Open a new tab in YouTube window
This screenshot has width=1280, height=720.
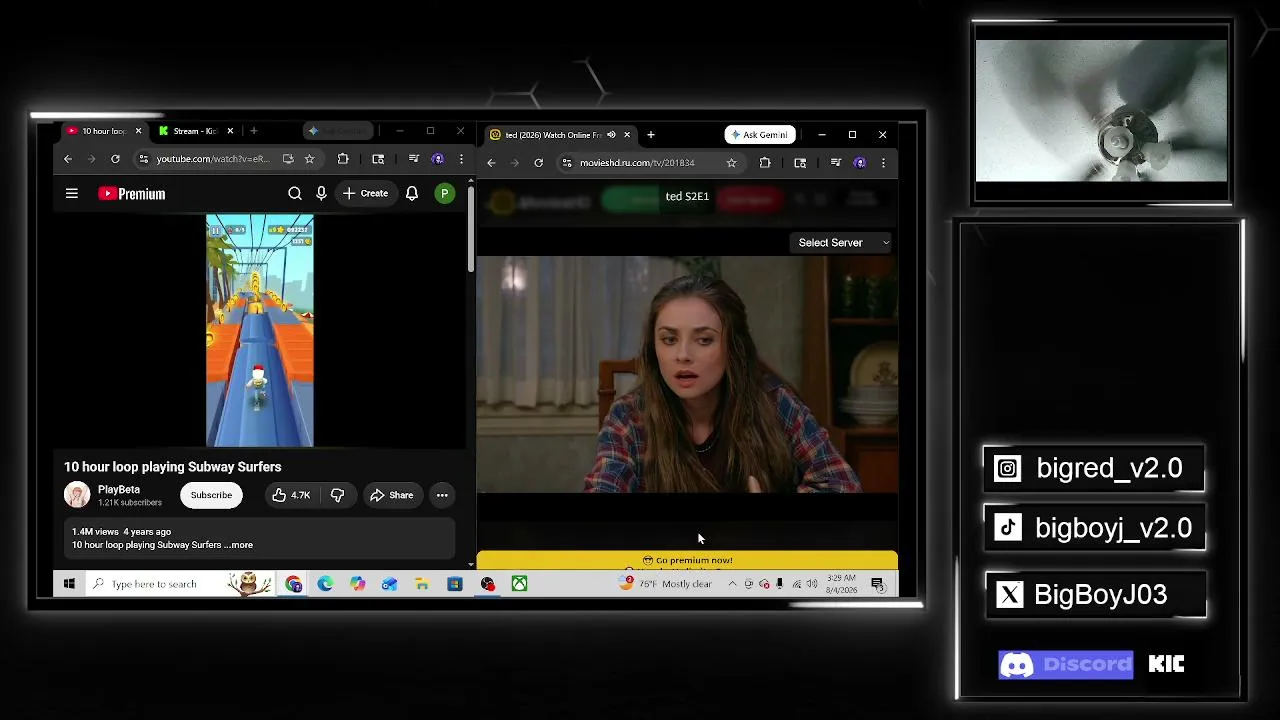pos(254,131)
